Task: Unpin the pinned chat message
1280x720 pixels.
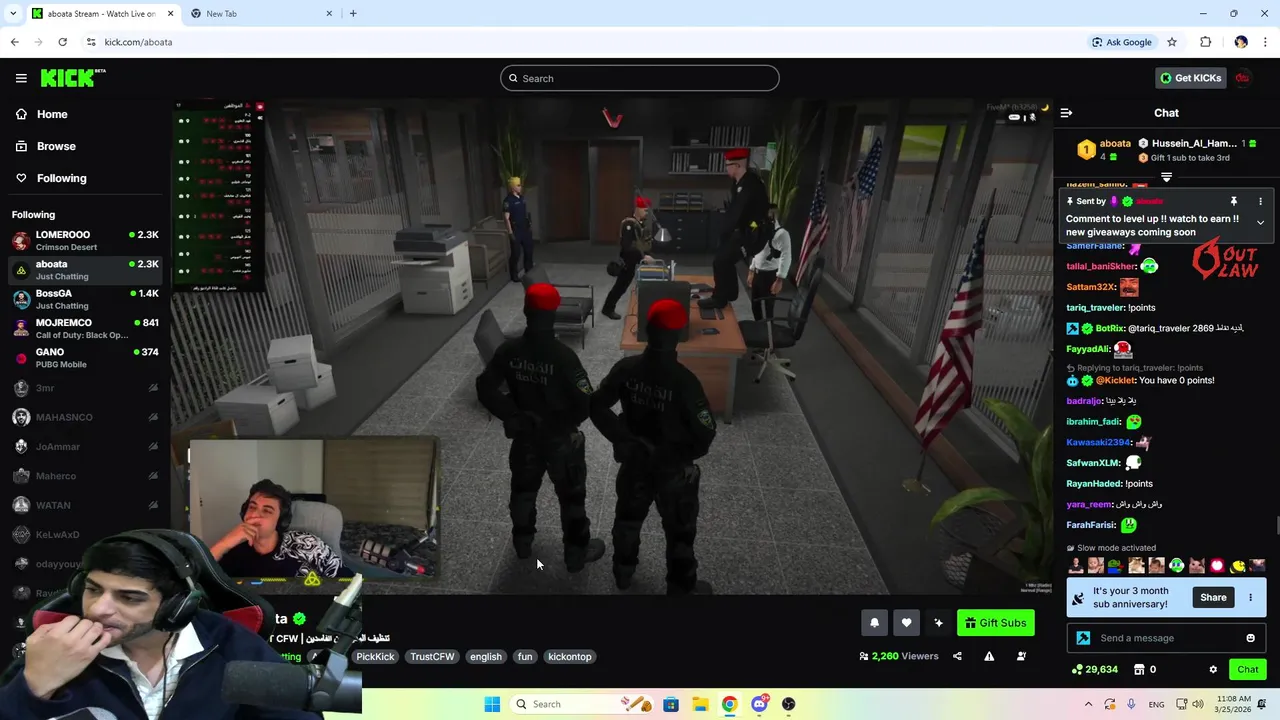Action: (x=1233, y=201)
